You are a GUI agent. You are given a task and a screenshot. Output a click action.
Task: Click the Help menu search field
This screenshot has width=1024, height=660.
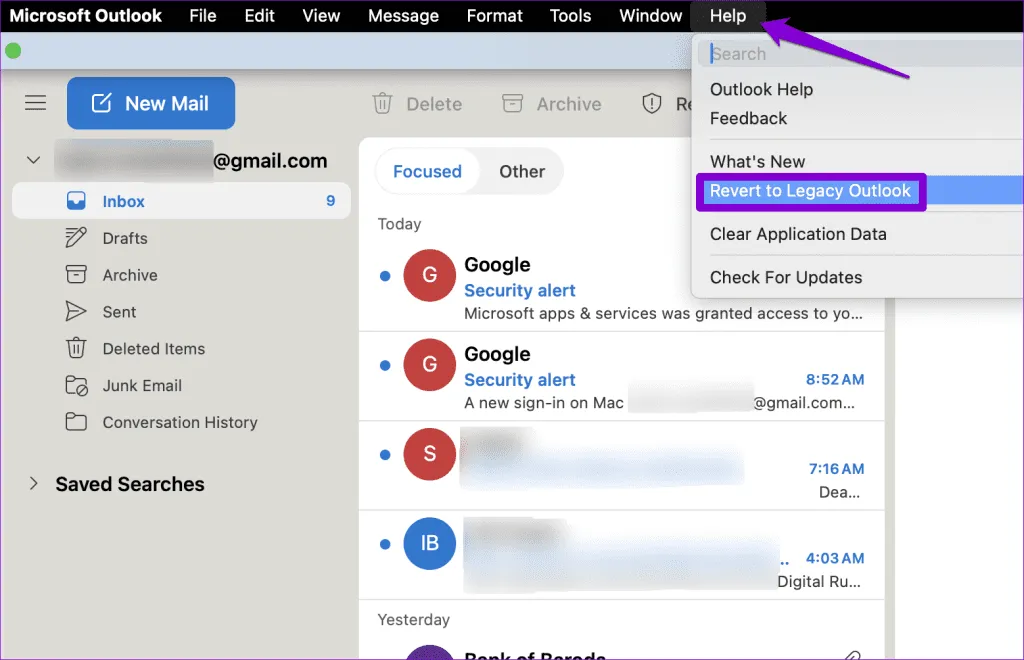(x=860, y=54)
